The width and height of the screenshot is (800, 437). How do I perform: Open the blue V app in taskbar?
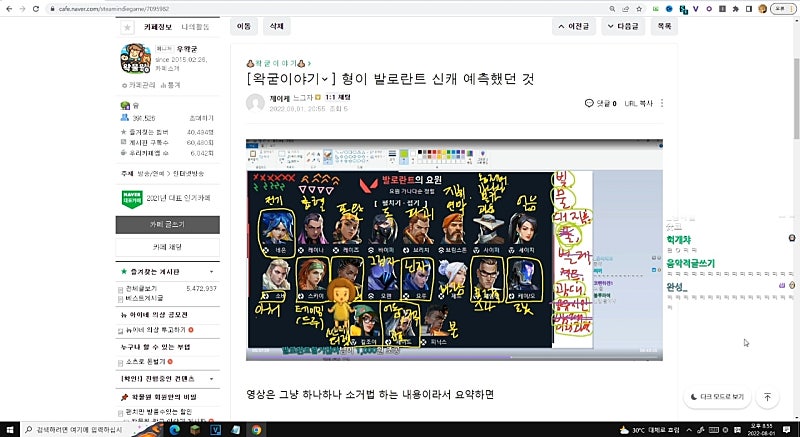(215, 430)
